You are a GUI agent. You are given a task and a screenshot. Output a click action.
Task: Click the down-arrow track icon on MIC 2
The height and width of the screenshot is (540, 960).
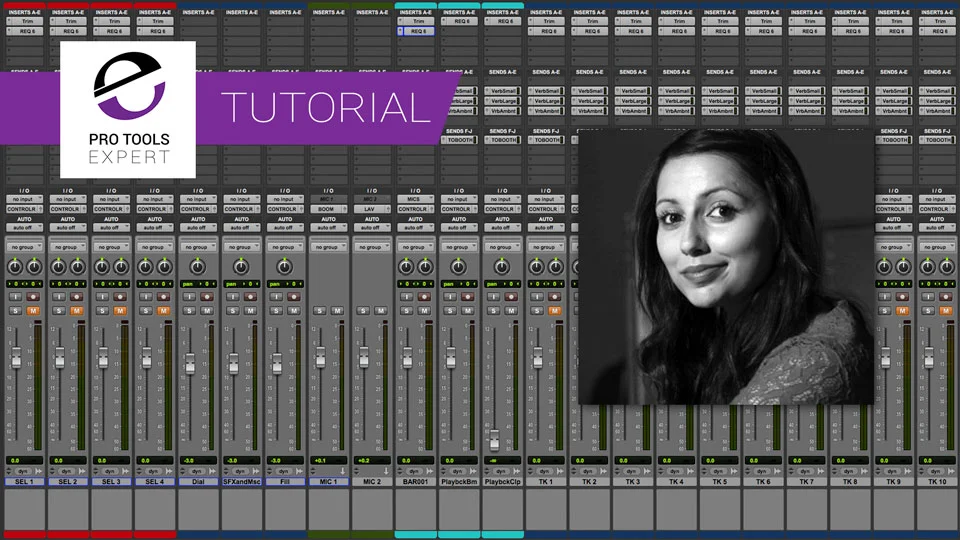click(x=386, y=471)
